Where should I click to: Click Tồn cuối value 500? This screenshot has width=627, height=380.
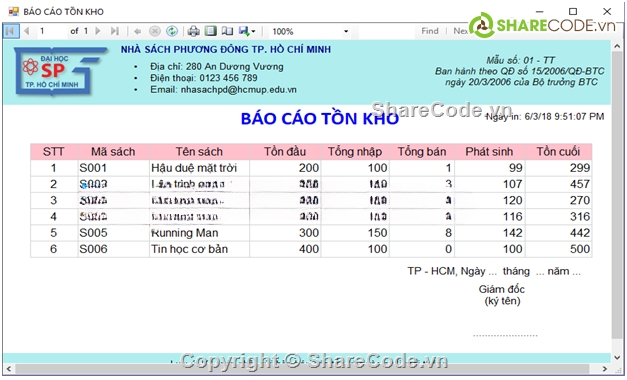pos(558,249)
